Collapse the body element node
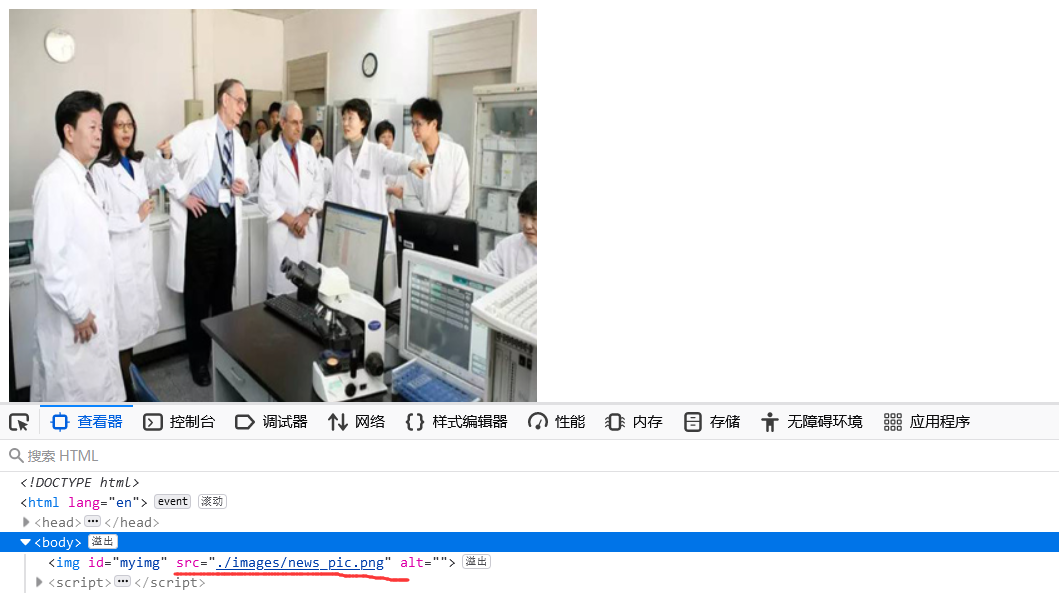Viewport: 1059px width, 593px height. pos(26,542)
